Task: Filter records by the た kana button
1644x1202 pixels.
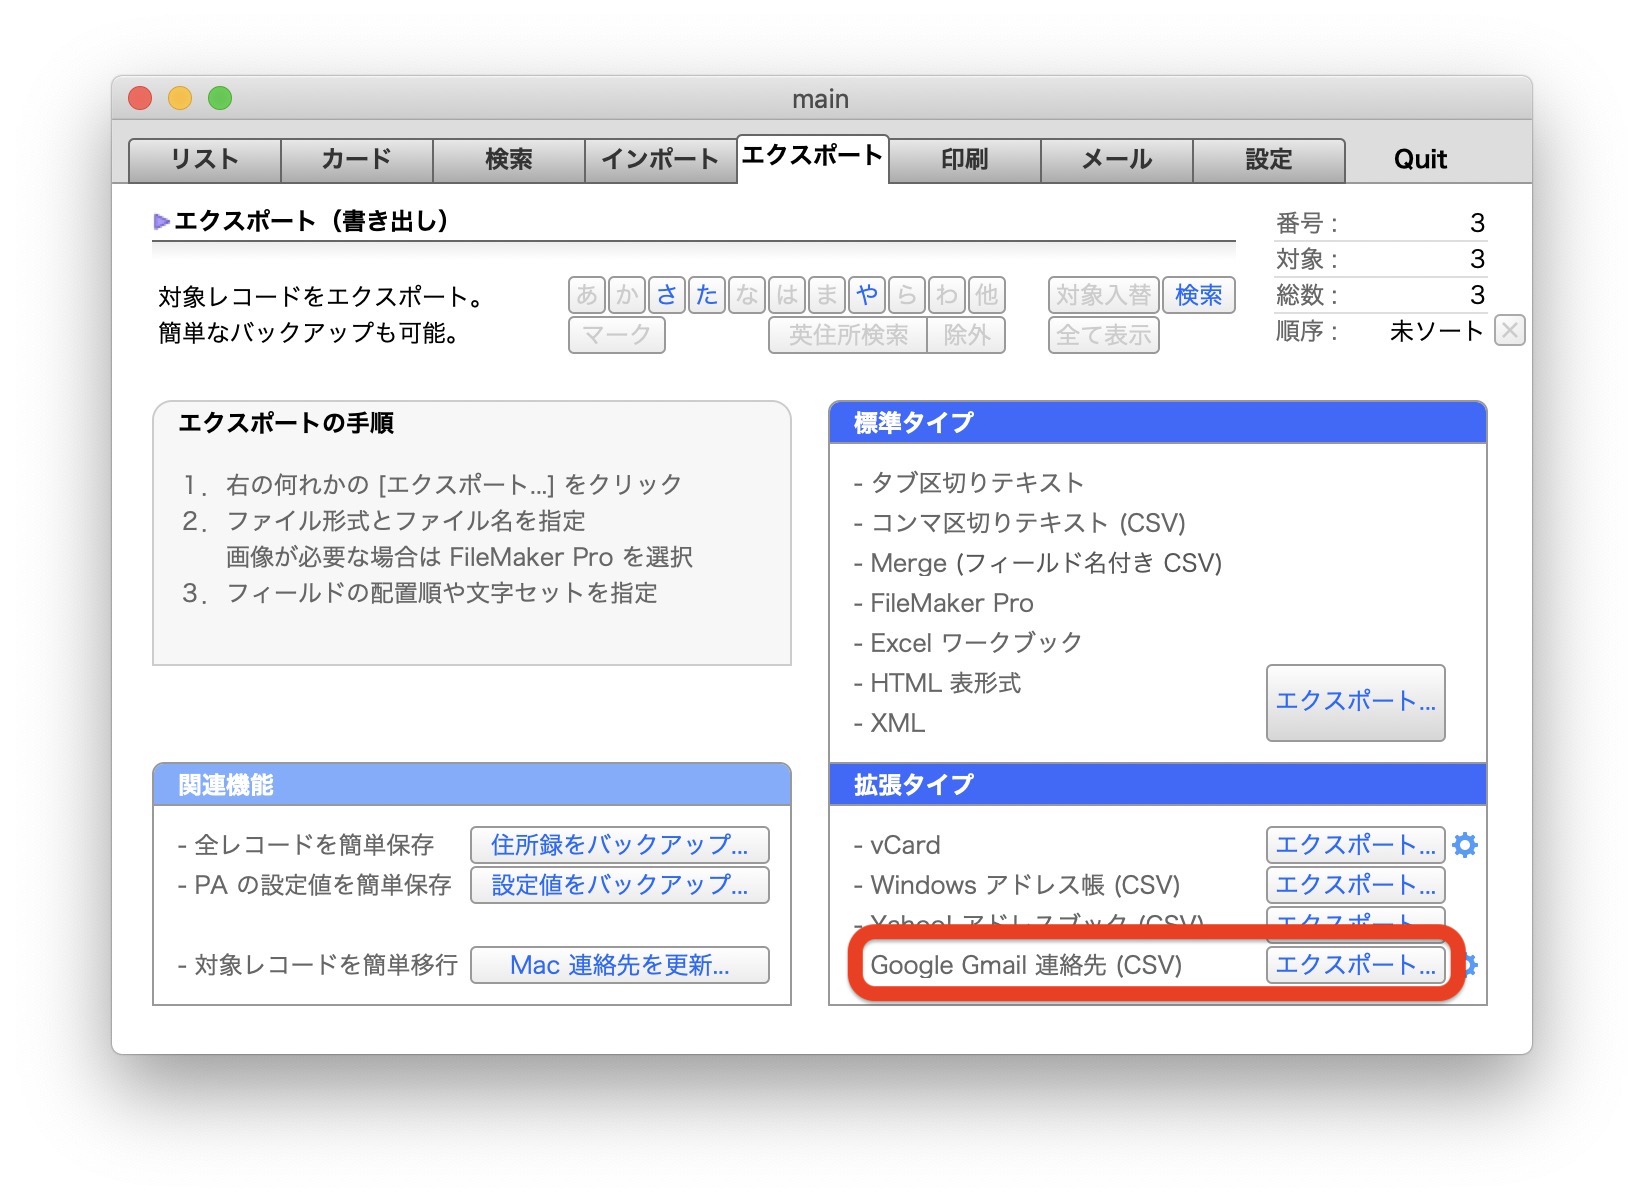Action: (x=707, y=296)
